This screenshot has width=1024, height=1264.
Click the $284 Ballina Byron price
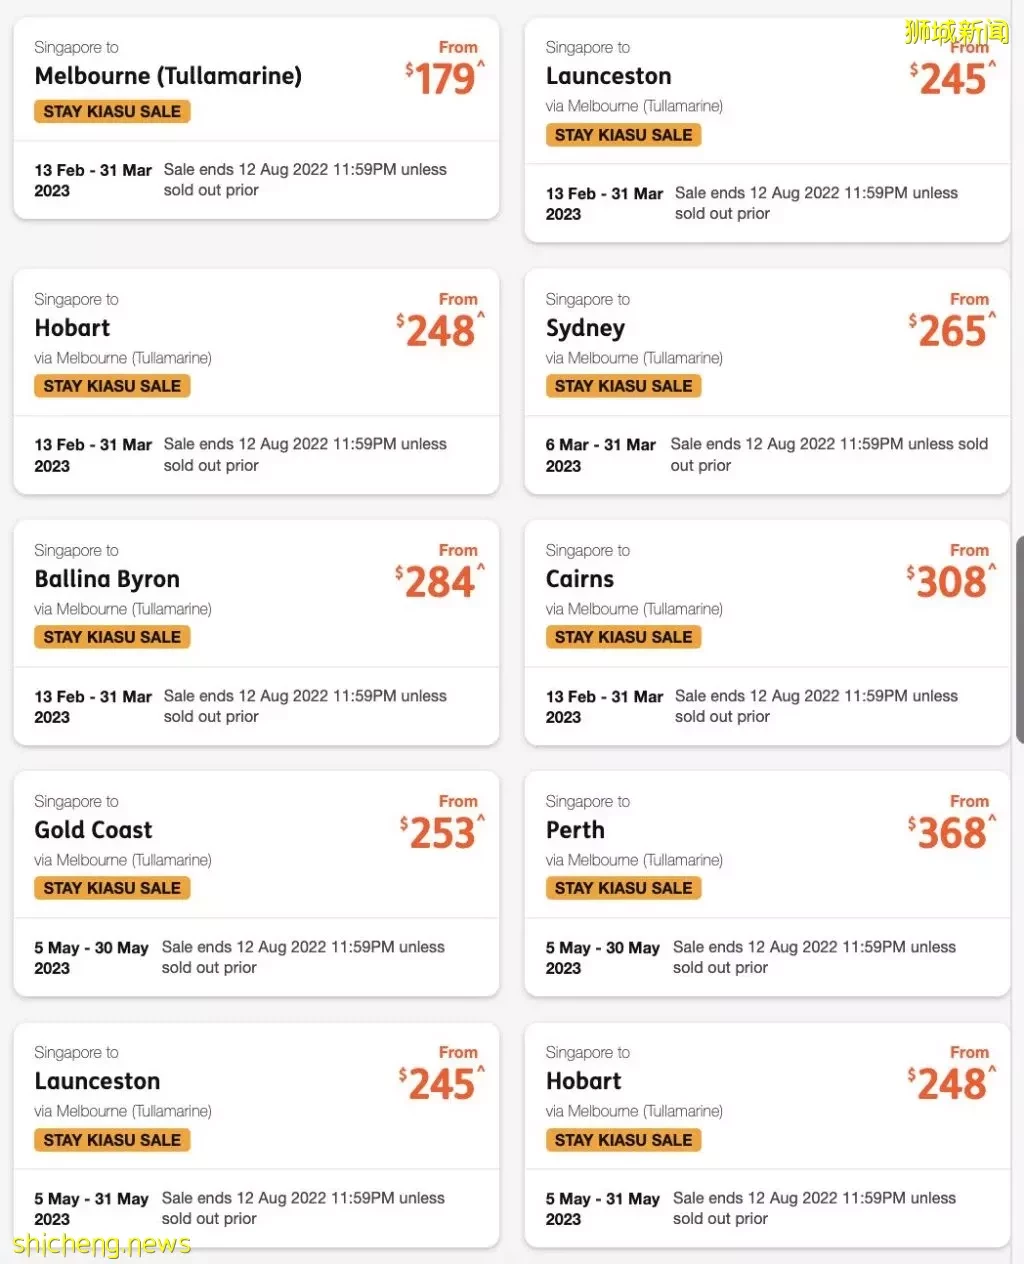[x=439, y=582]
